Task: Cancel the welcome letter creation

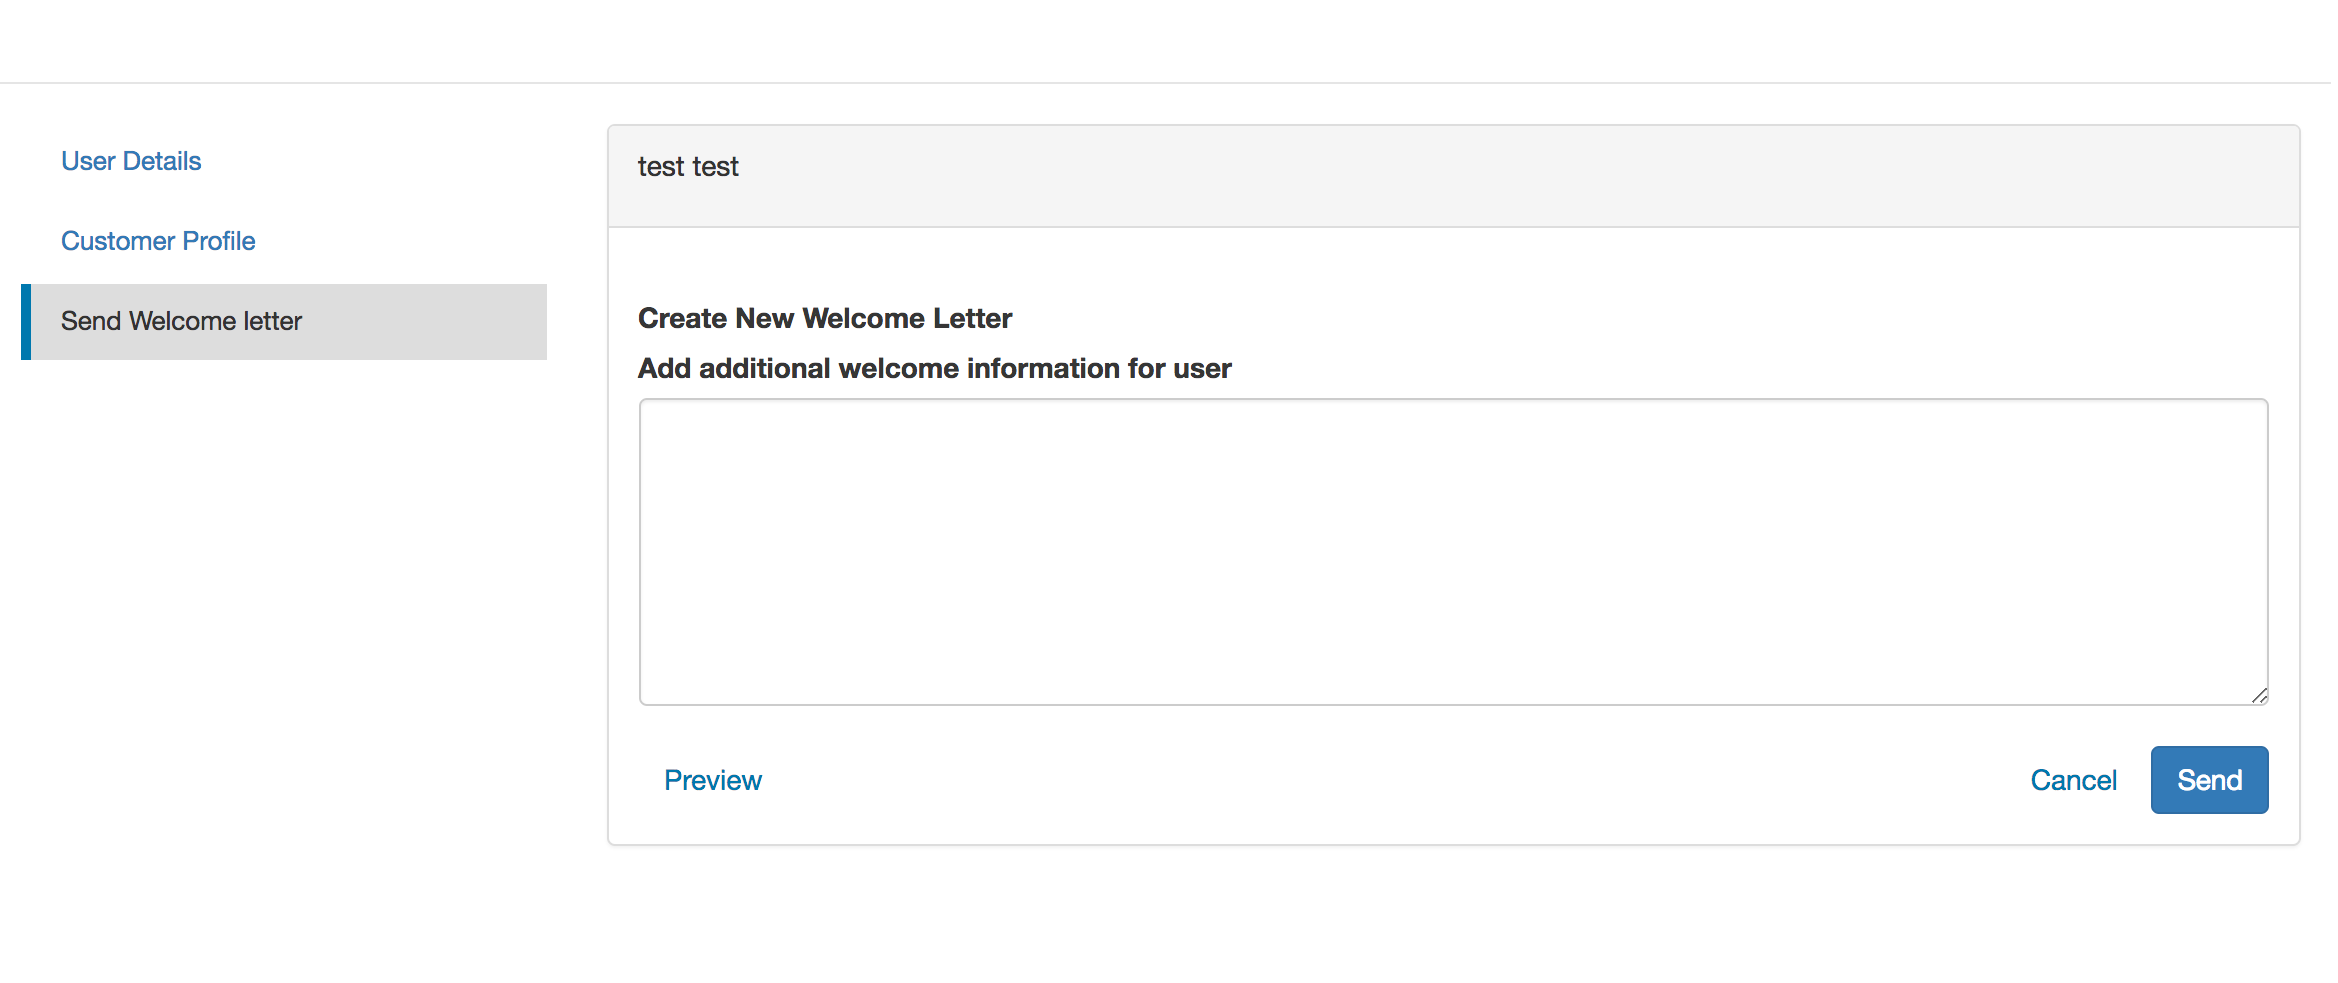Action: (x=2074, y=780)
